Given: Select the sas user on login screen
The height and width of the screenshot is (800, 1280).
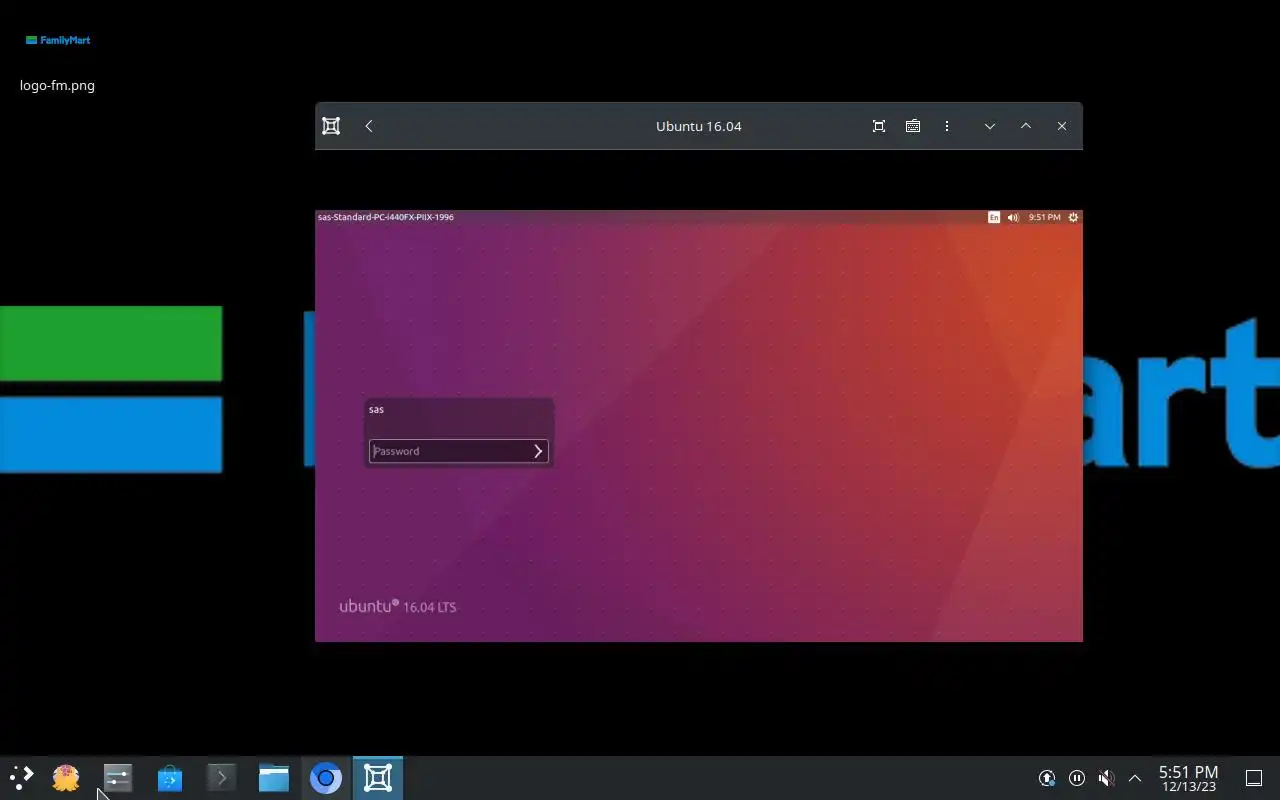Looking at the screenshot, I should click(376, 409).
